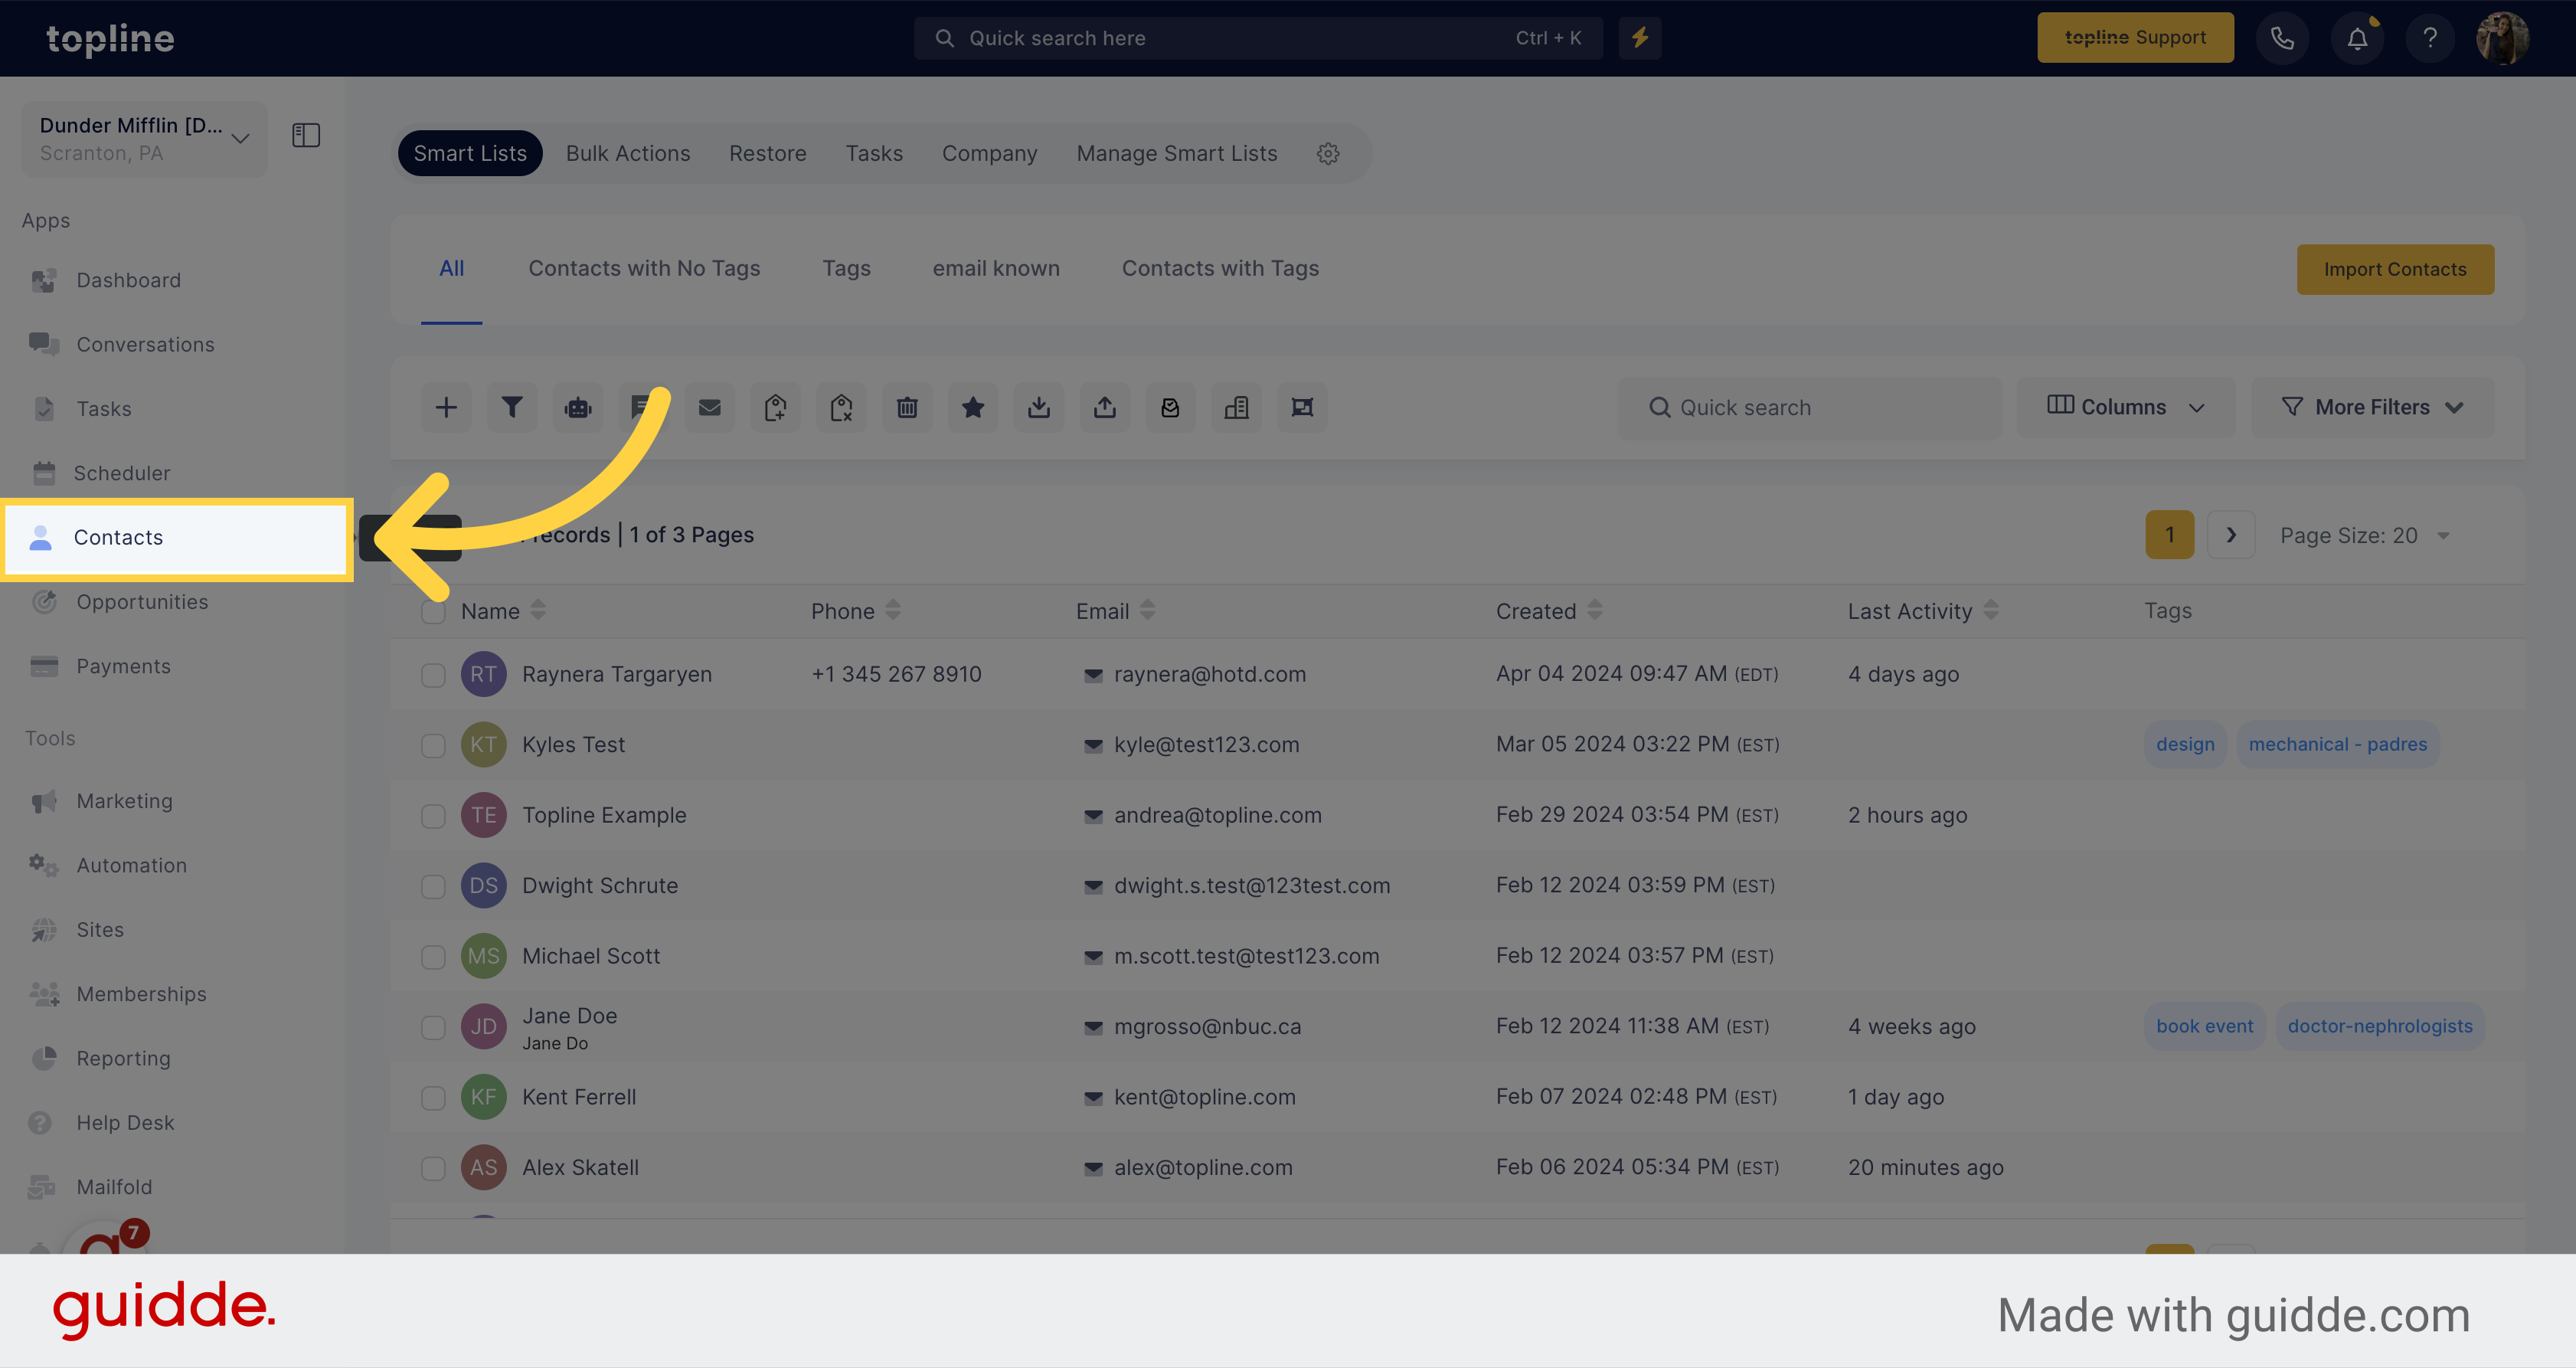Select Contacts with No Tags list

click(x=644, y=268)
